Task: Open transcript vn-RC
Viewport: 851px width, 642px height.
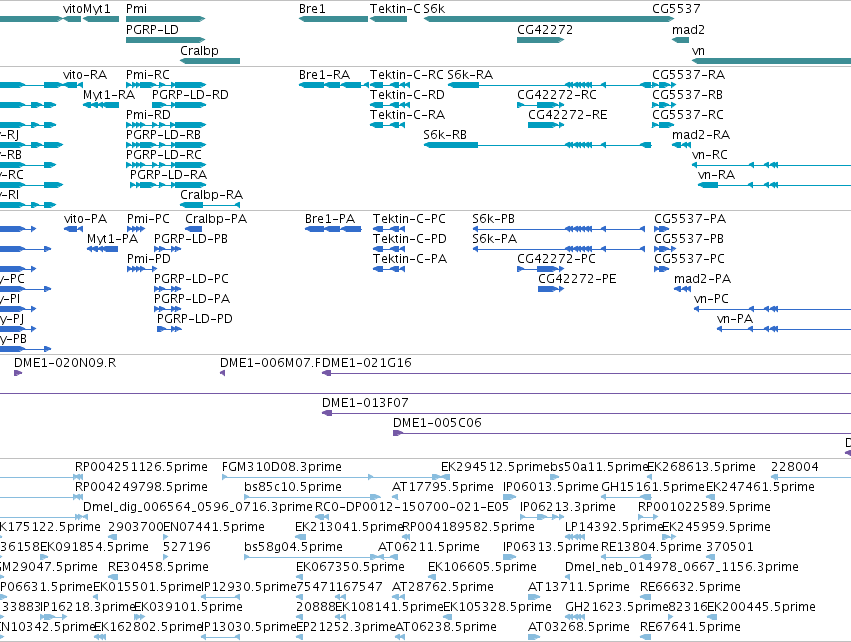Action: (x=709, y=155)
